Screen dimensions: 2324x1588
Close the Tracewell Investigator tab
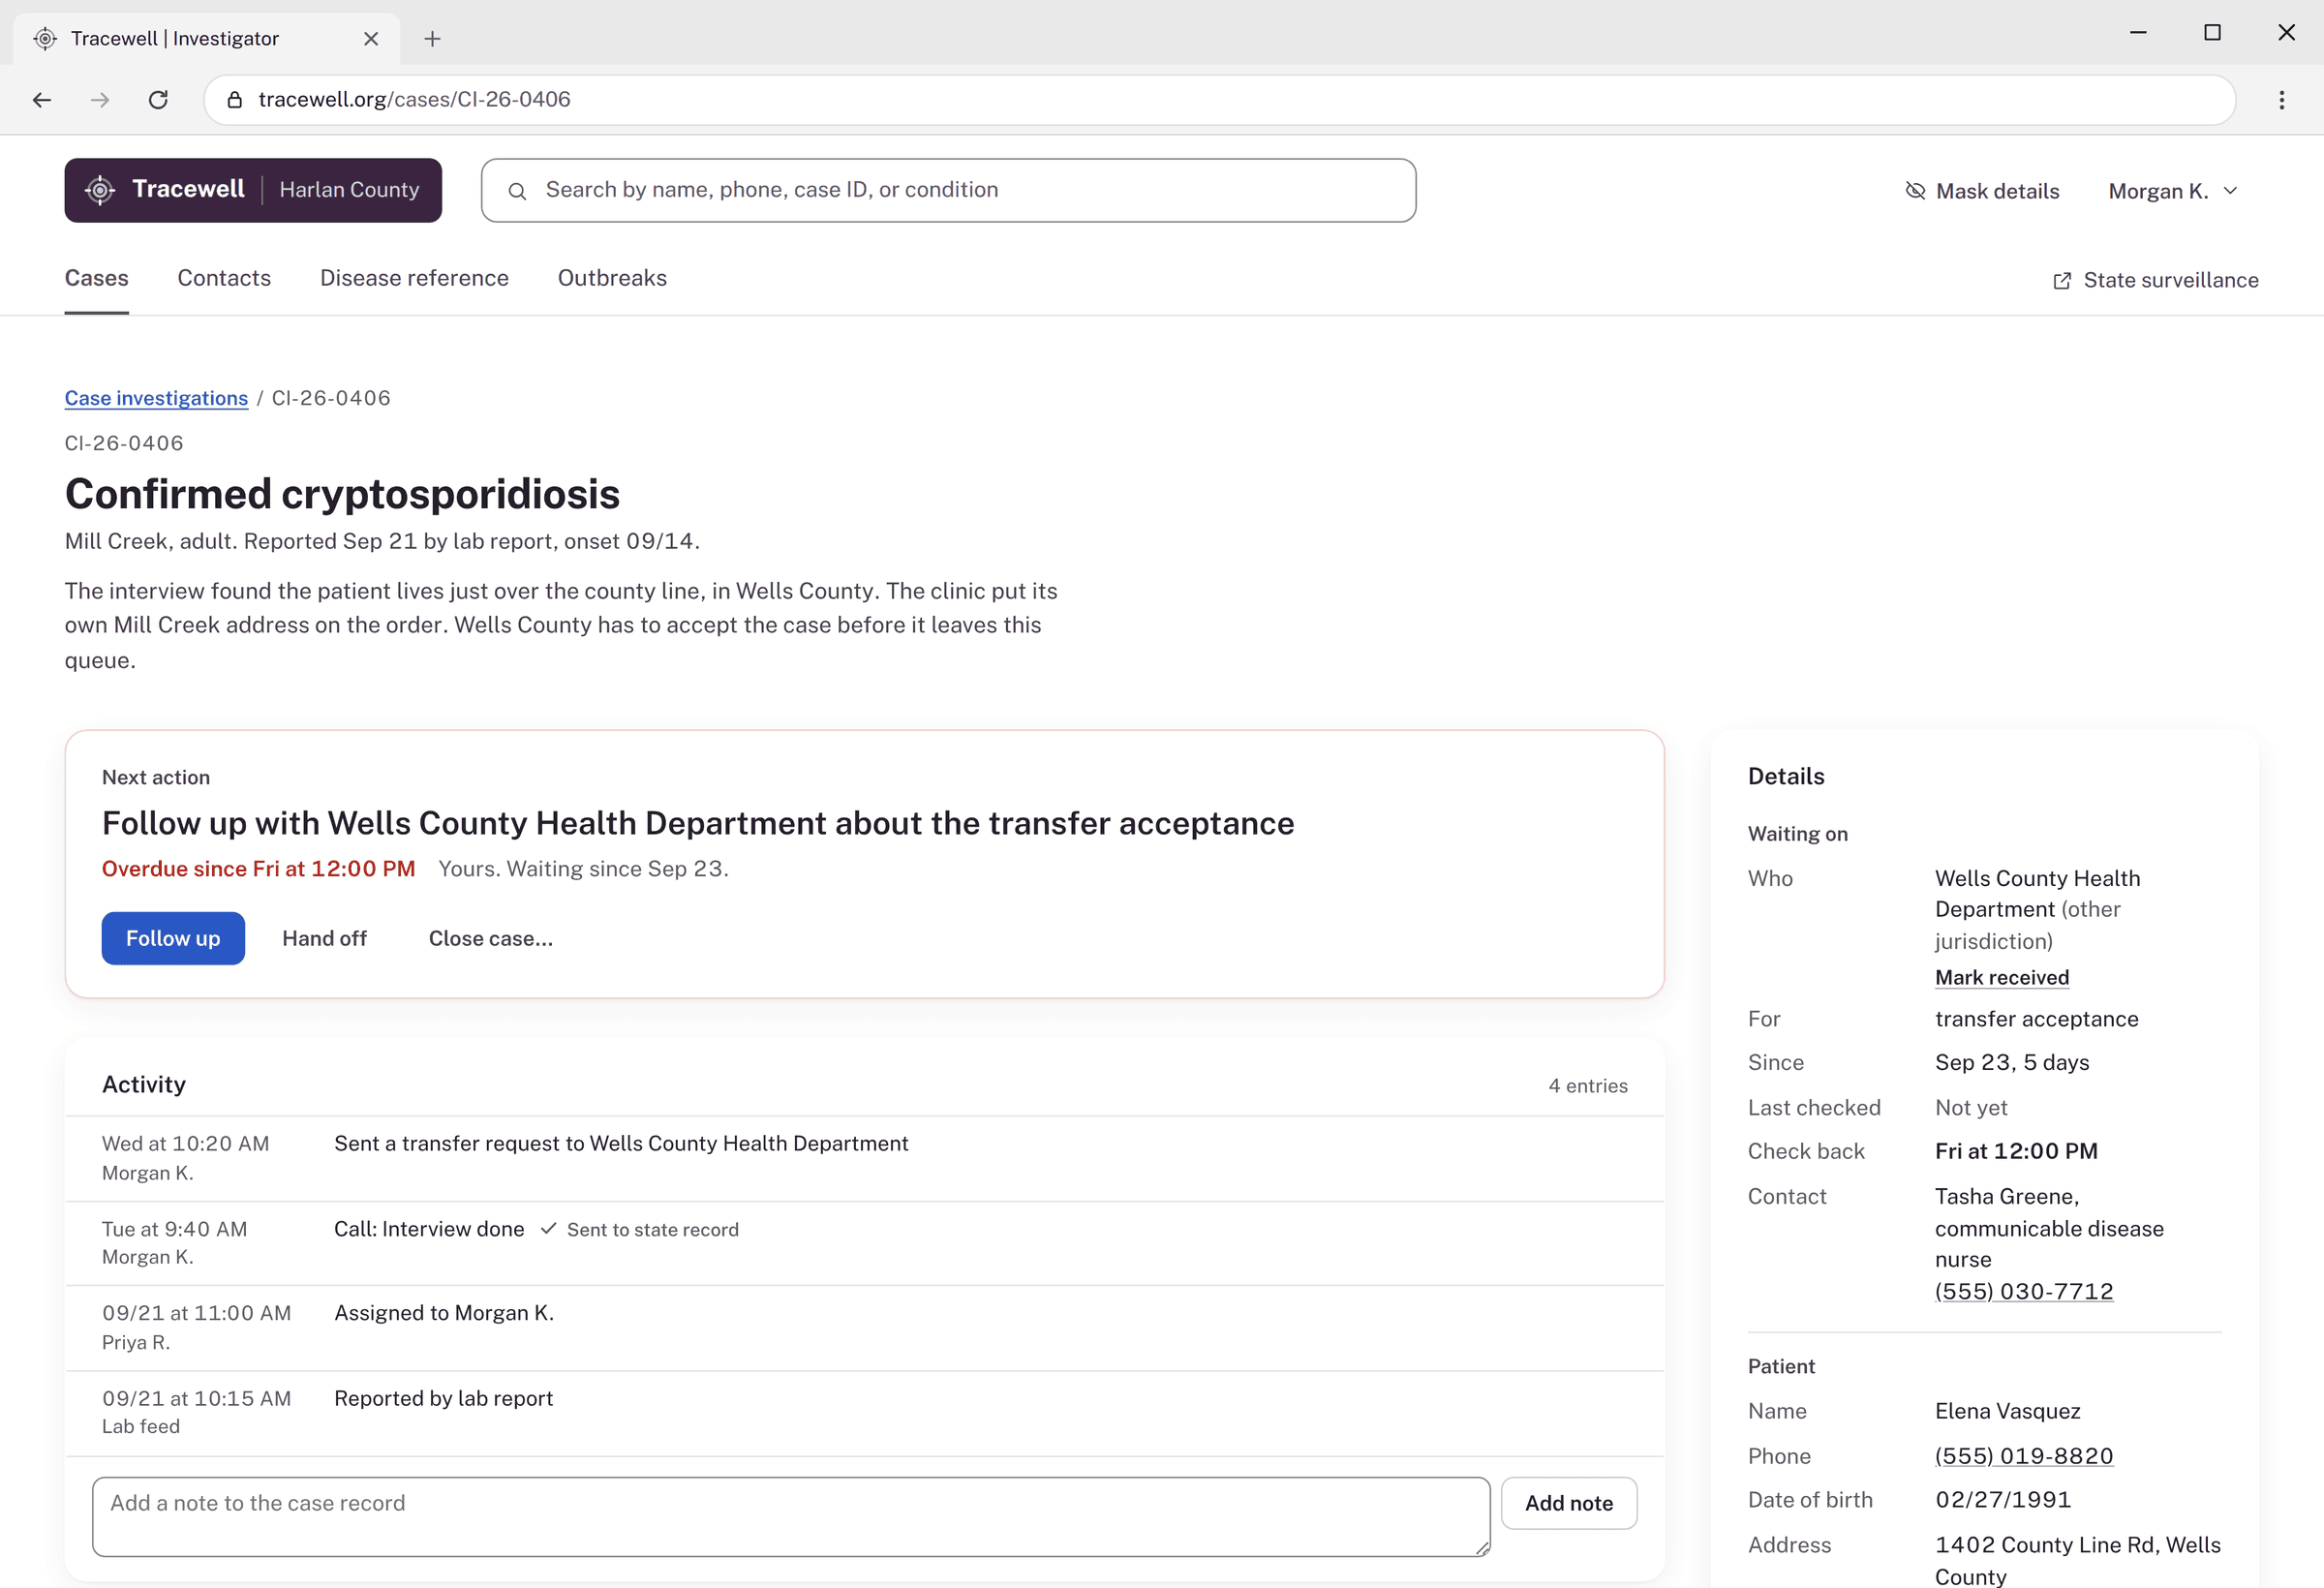pos(371,39)
